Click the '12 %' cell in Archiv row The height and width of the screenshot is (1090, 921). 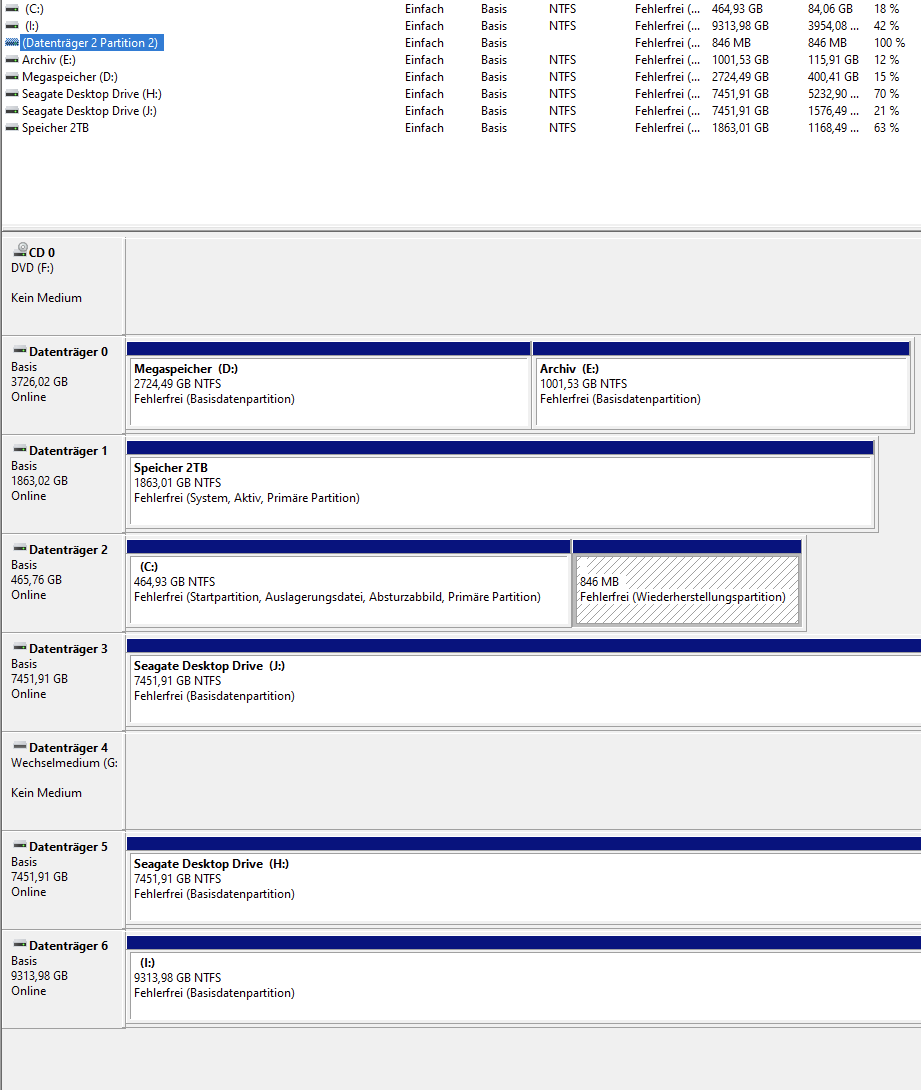coord(886,60)
